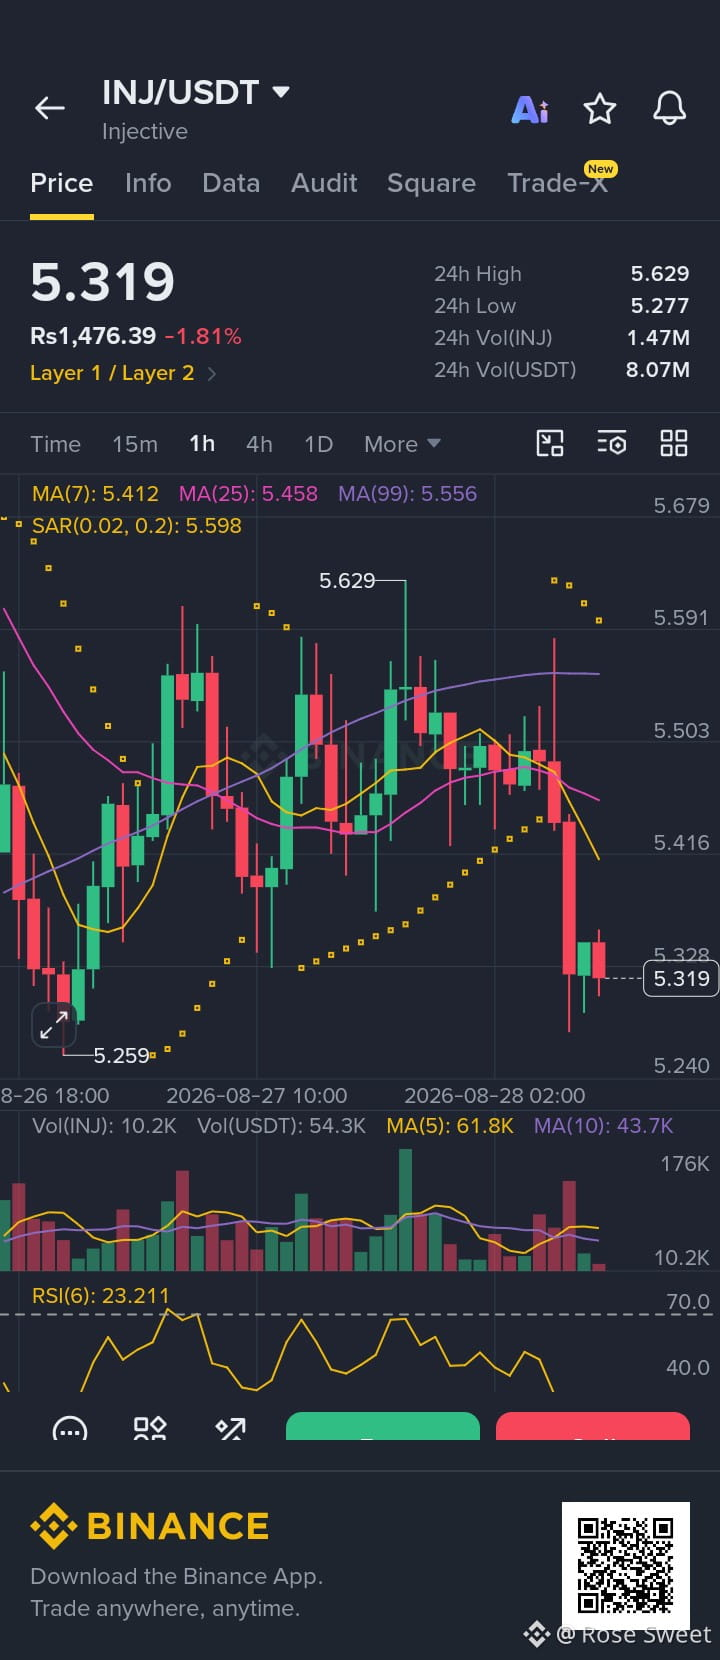Open the grid widgets icon at bottom

click(x=150, y=1429)
